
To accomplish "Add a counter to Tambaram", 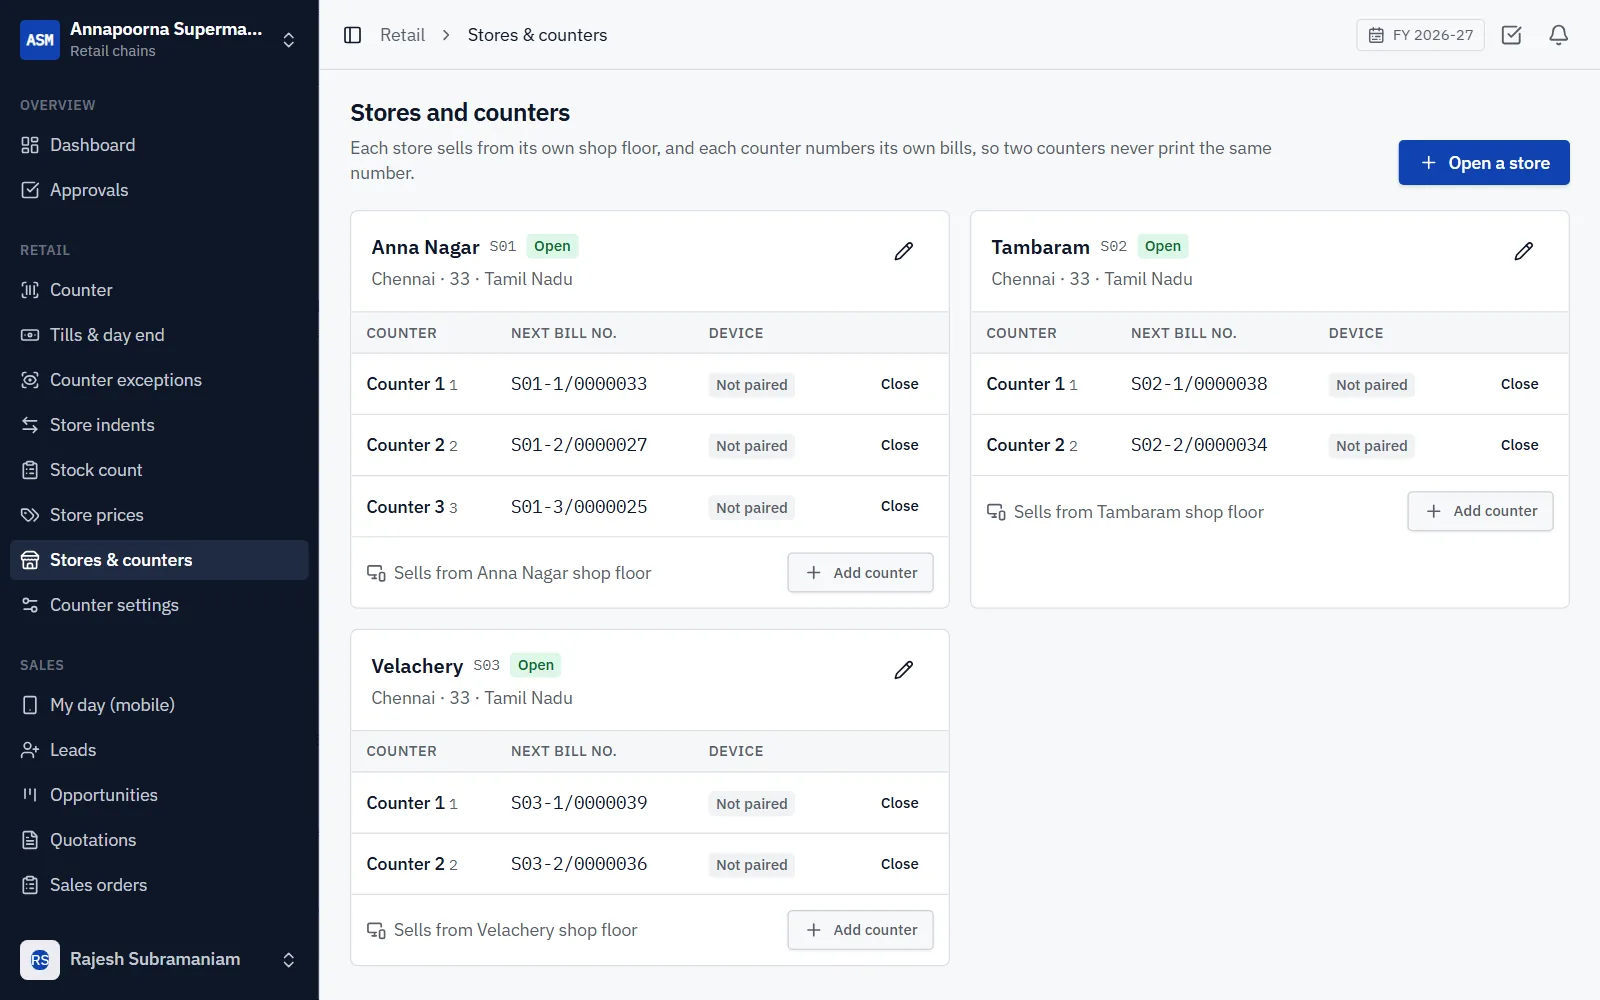I will tap(1480, 511).
